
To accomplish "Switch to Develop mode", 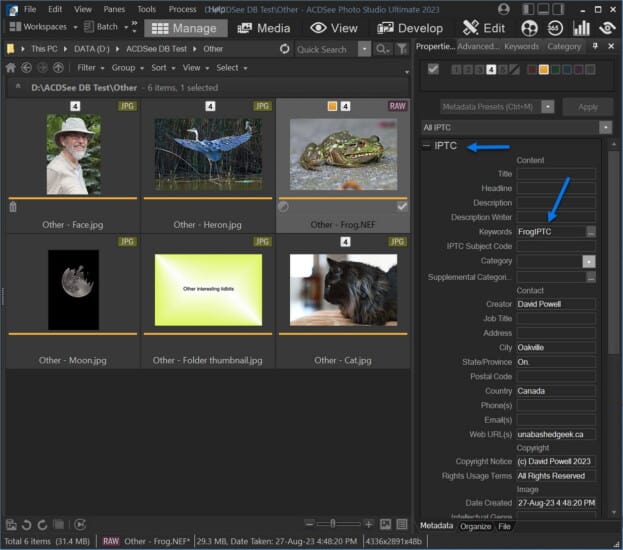I will tap(411, 28).
